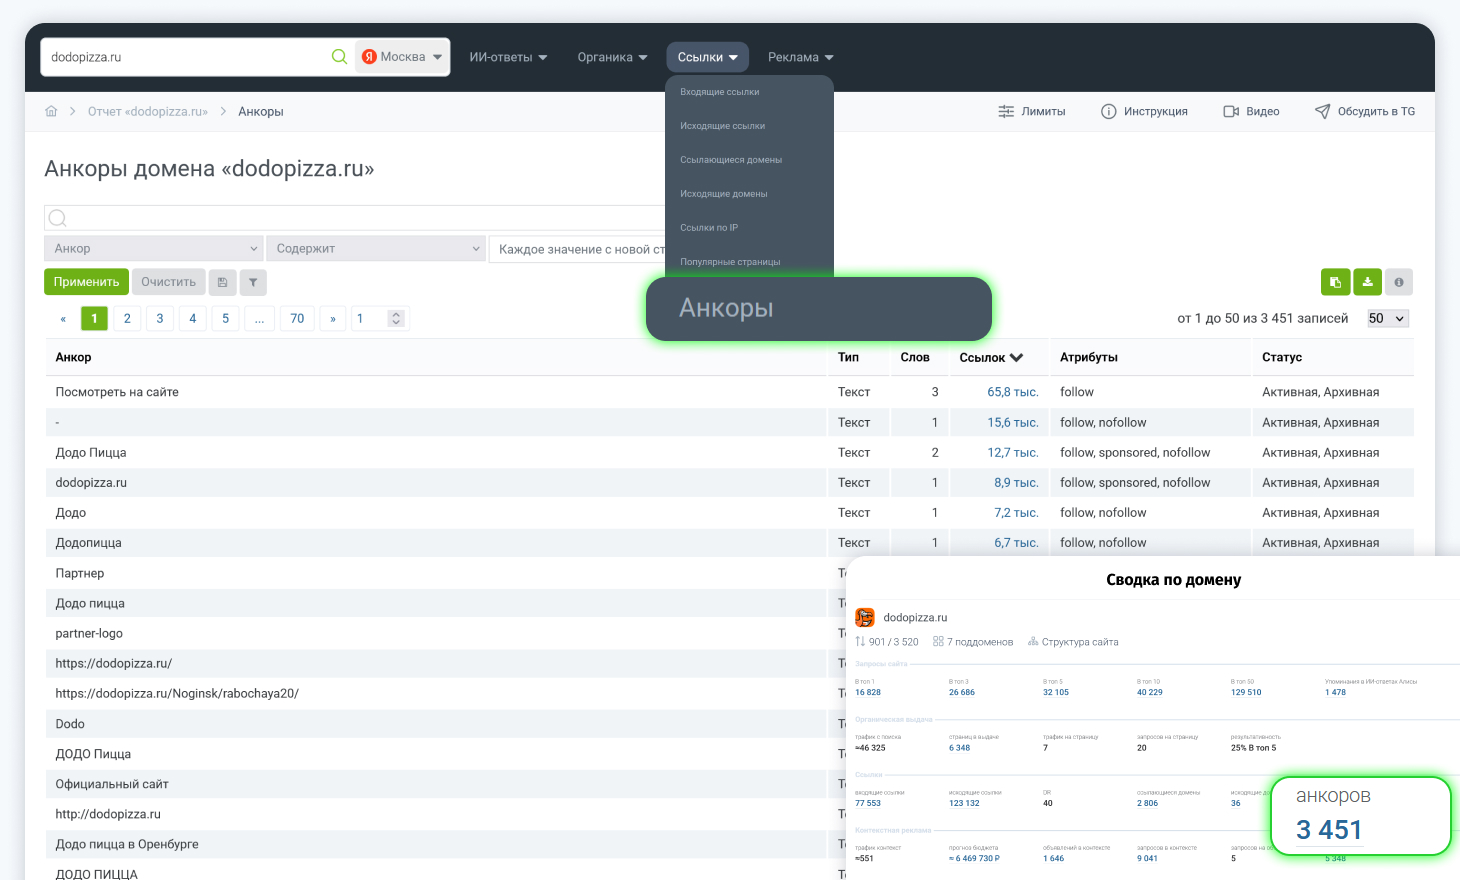Select Ссылающиеся домены menu item
The width and height of the screenshot is (1460, 880).
[731, 160]
